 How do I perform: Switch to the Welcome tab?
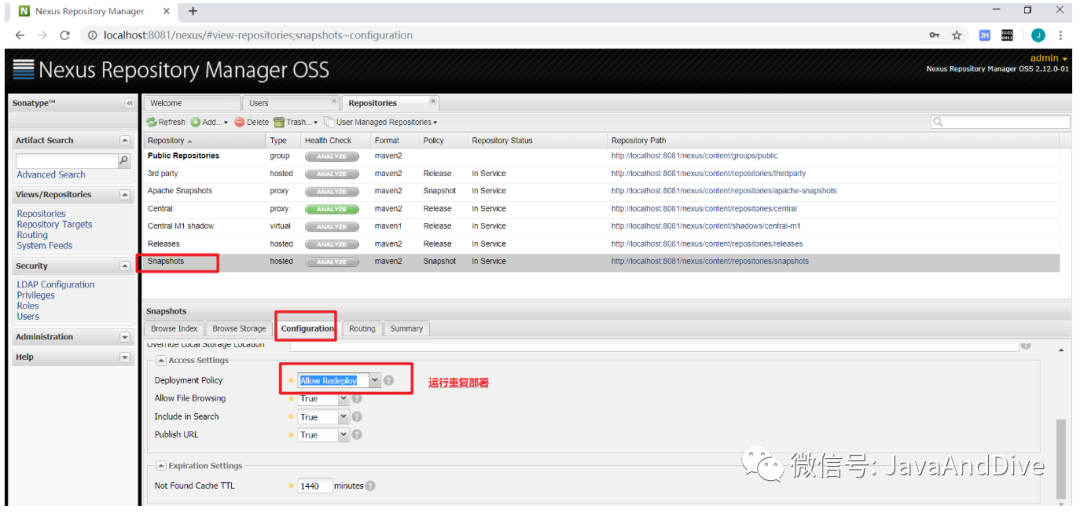click(x=191, y=103)
